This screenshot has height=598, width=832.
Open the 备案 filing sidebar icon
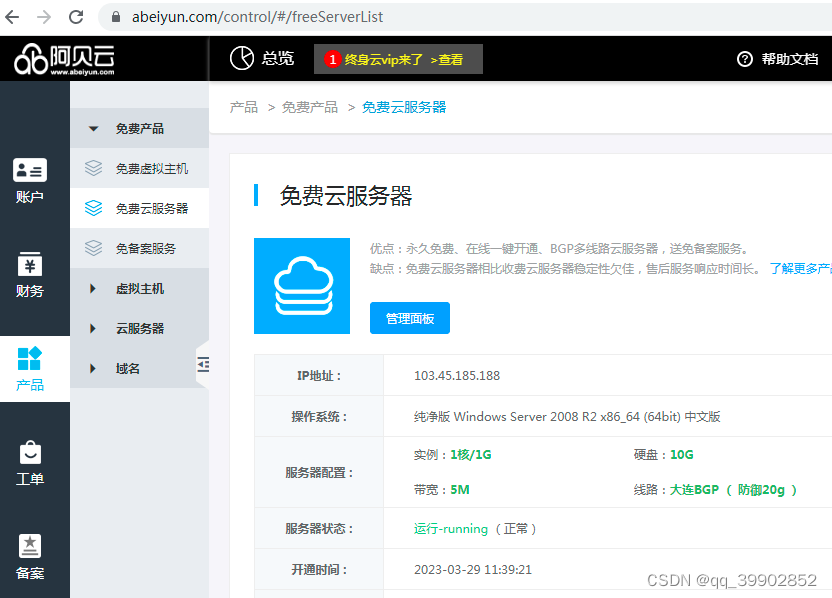click(30, 557)
